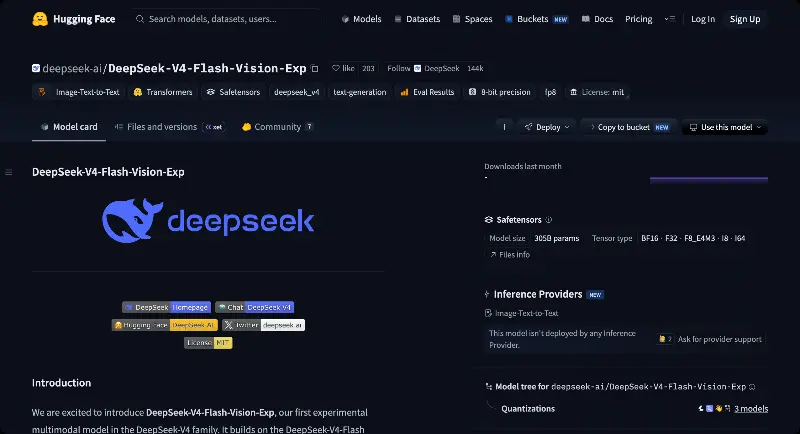Click the License MIT badge
This screenshot has width=800, height=434.
[208, 343]
